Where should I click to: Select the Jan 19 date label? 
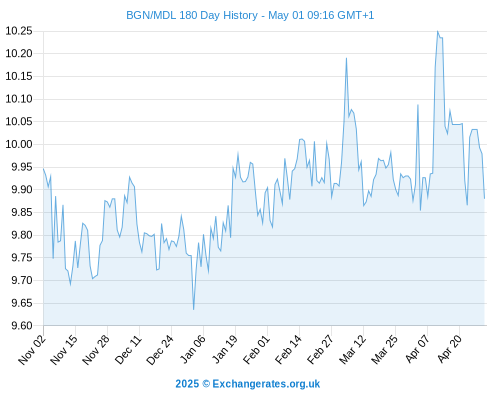click(224, 350)
